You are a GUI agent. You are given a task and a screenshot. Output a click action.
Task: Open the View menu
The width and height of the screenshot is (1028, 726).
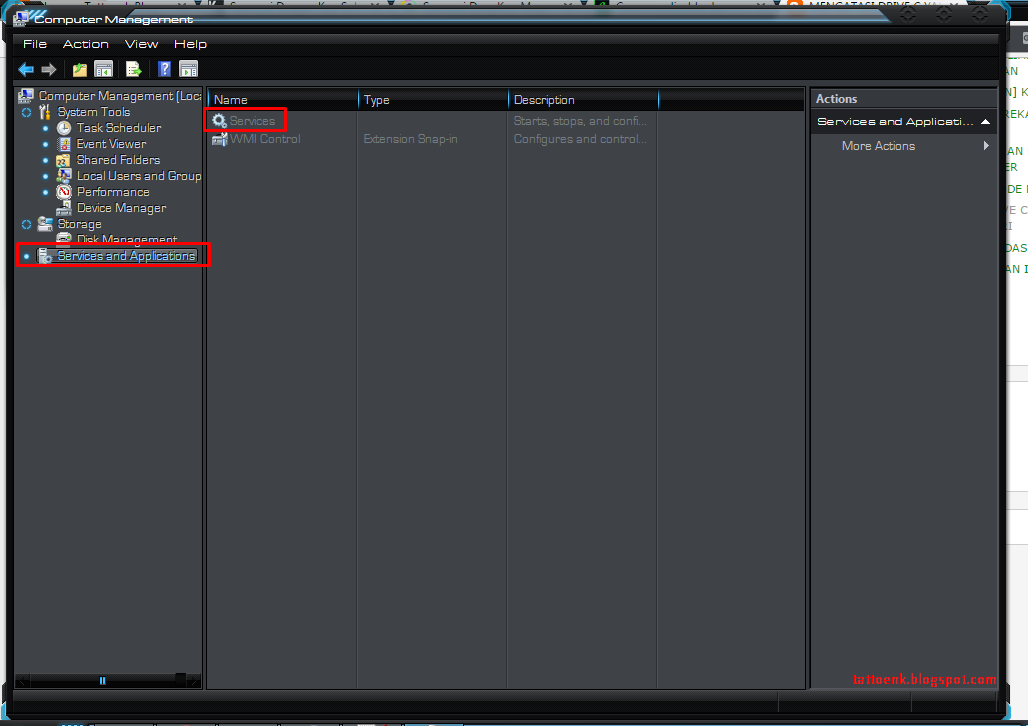[141, 43]
